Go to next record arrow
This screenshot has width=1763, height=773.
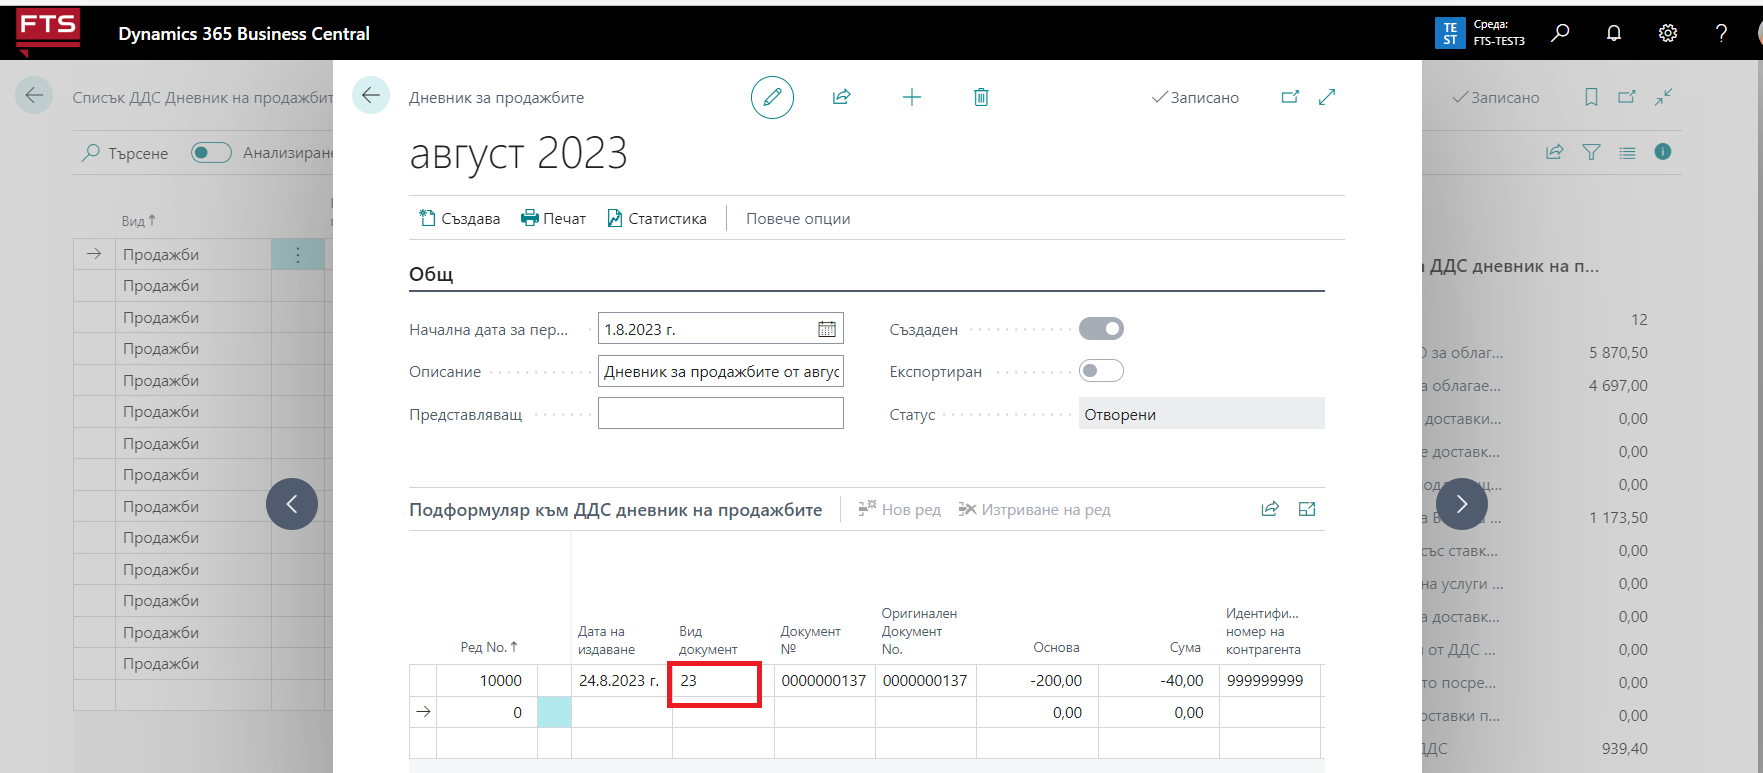[x=1462, y=504]
